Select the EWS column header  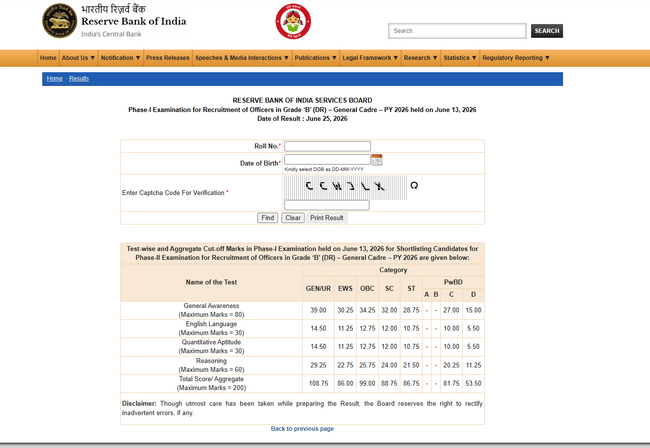tap(345, 289)
